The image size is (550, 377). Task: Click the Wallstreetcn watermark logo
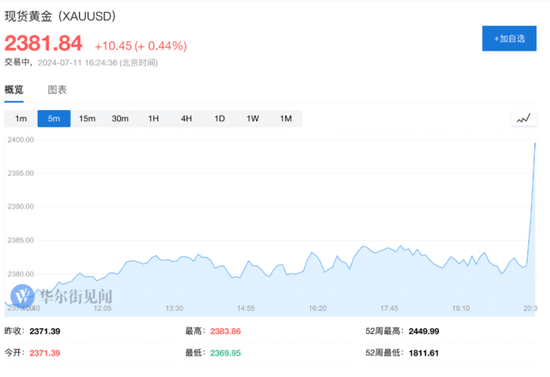coord(22,296)
